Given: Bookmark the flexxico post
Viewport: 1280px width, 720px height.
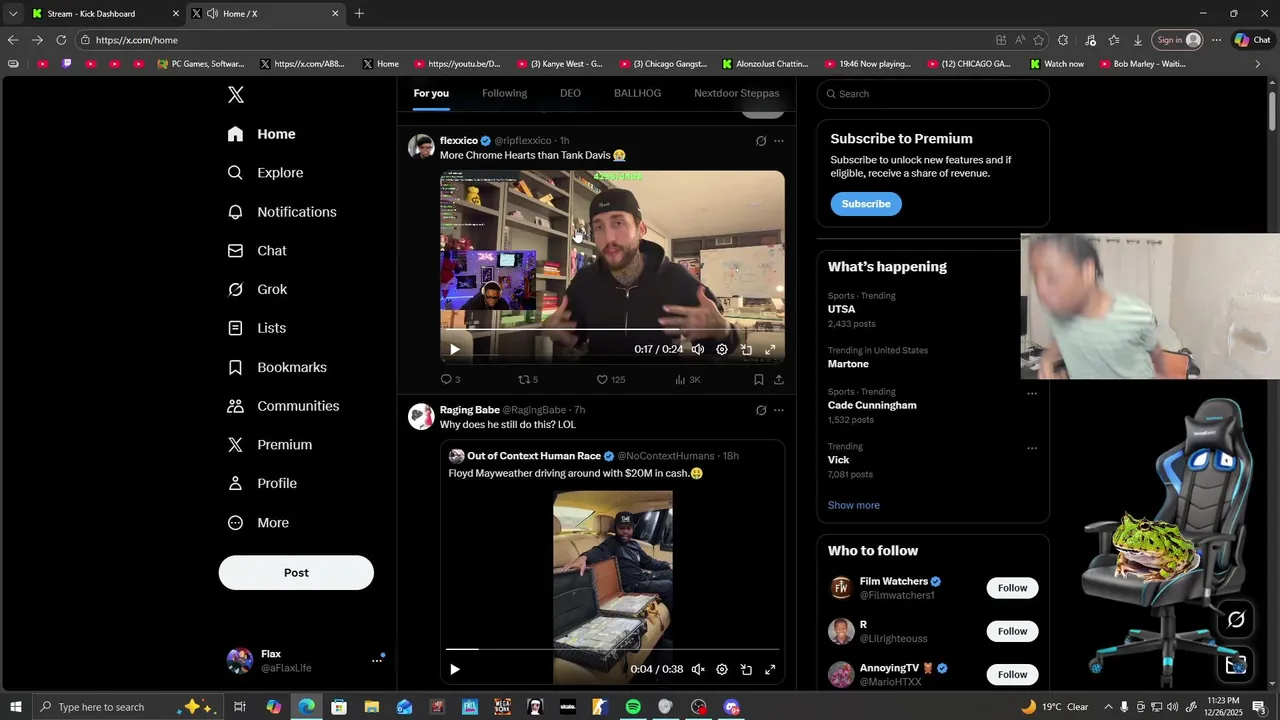Looking at the screenshot, I should (758, 380).
